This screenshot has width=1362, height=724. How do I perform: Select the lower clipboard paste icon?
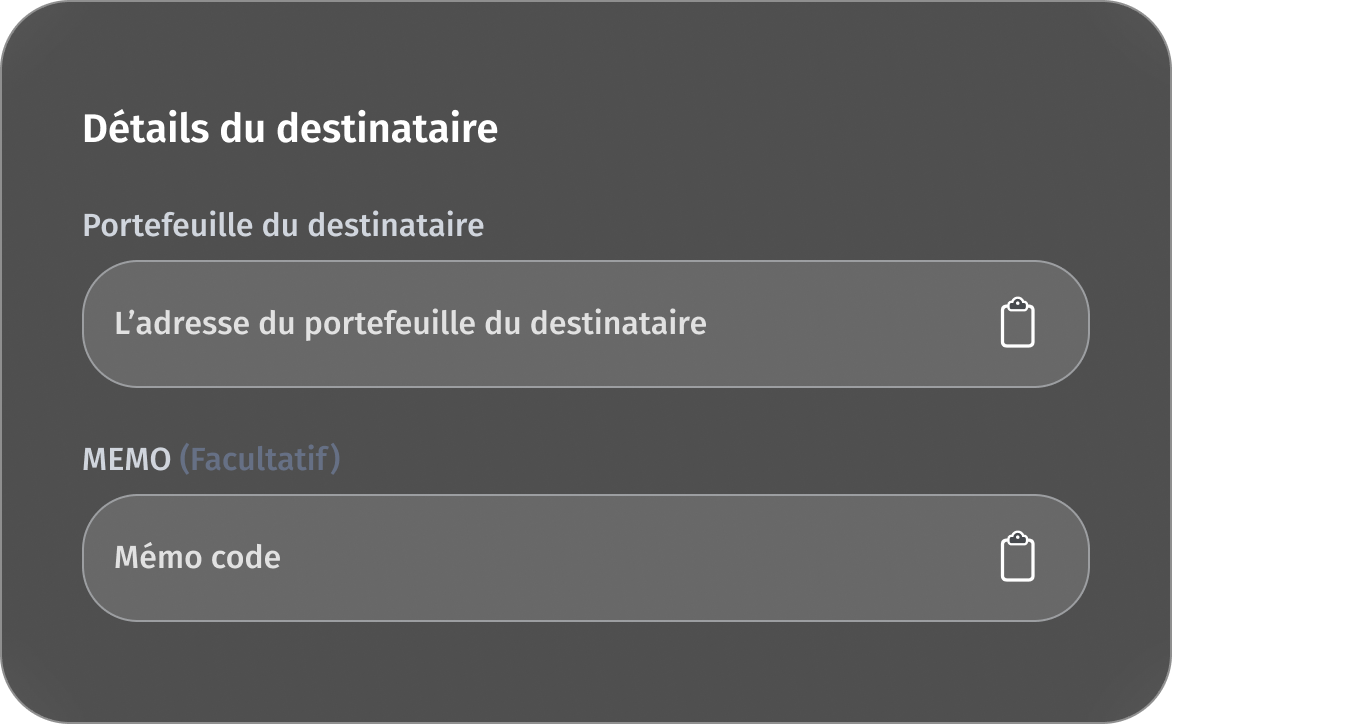(x=1017, y=557)
